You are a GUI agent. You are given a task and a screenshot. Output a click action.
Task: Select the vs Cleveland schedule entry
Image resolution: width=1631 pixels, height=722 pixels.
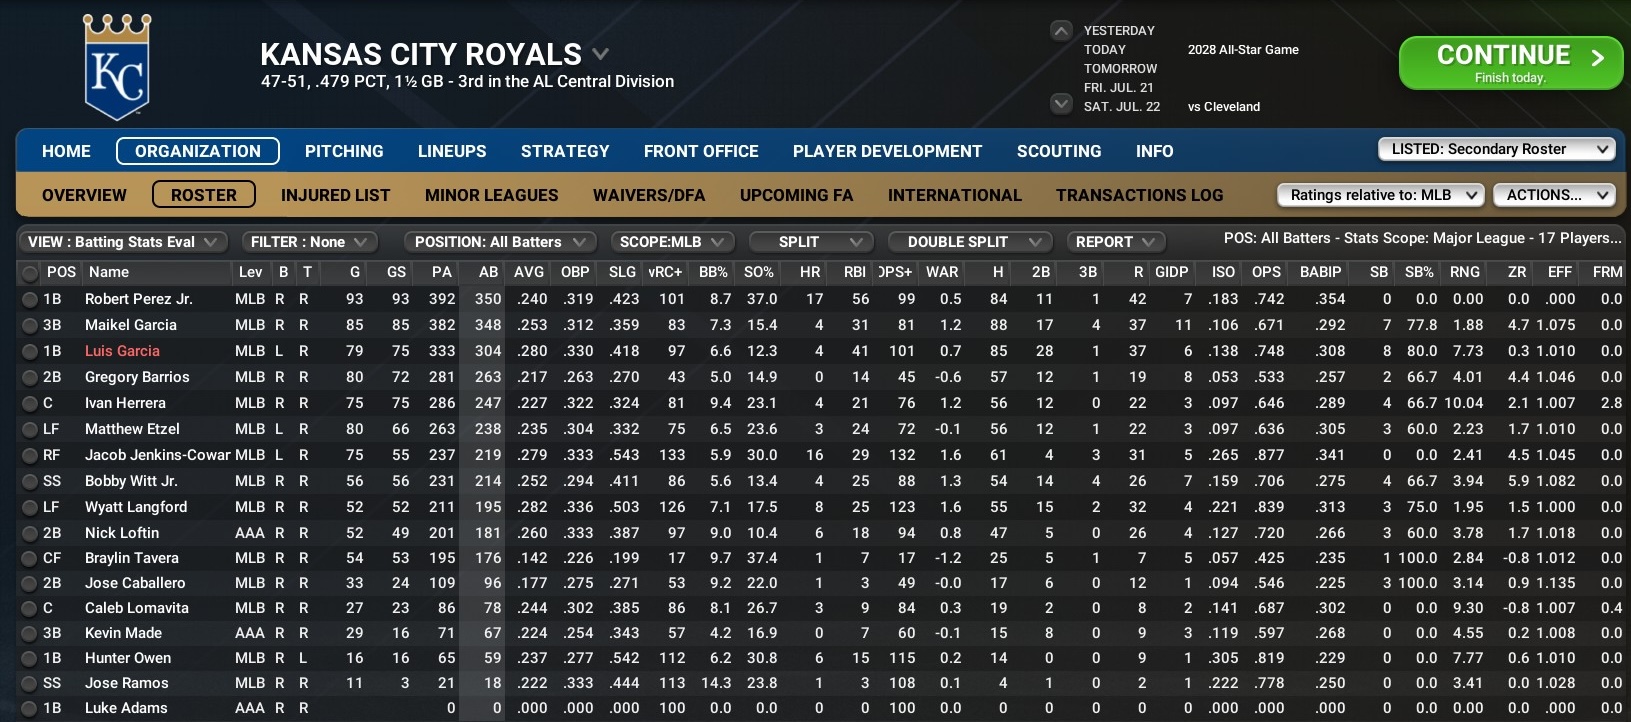click(1224, 107)
